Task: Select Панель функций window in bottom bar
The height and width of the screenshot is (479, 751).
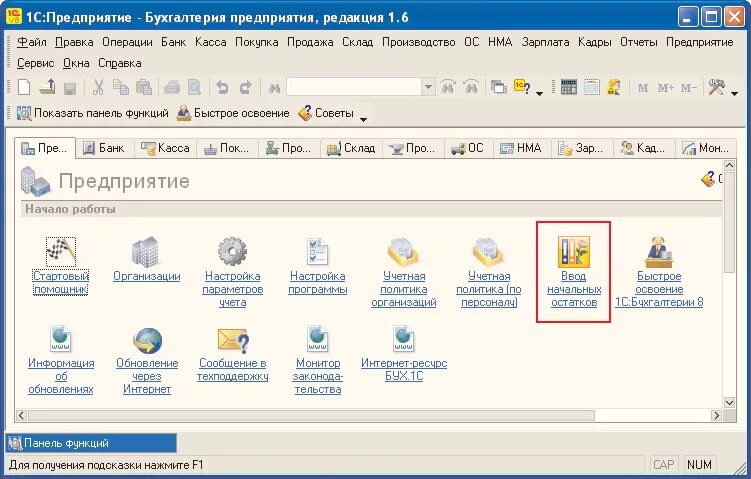Action: (91, 443)
